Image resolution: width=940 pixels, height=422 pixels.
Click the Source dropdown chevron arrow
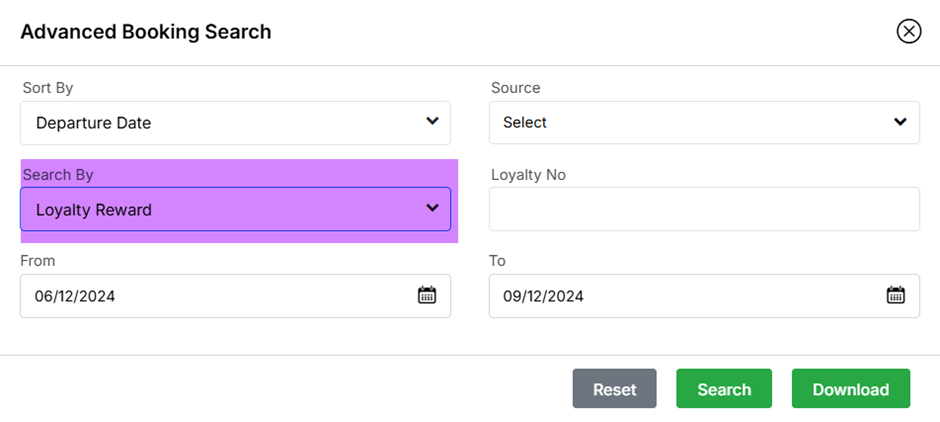click(x=900, y=121)
